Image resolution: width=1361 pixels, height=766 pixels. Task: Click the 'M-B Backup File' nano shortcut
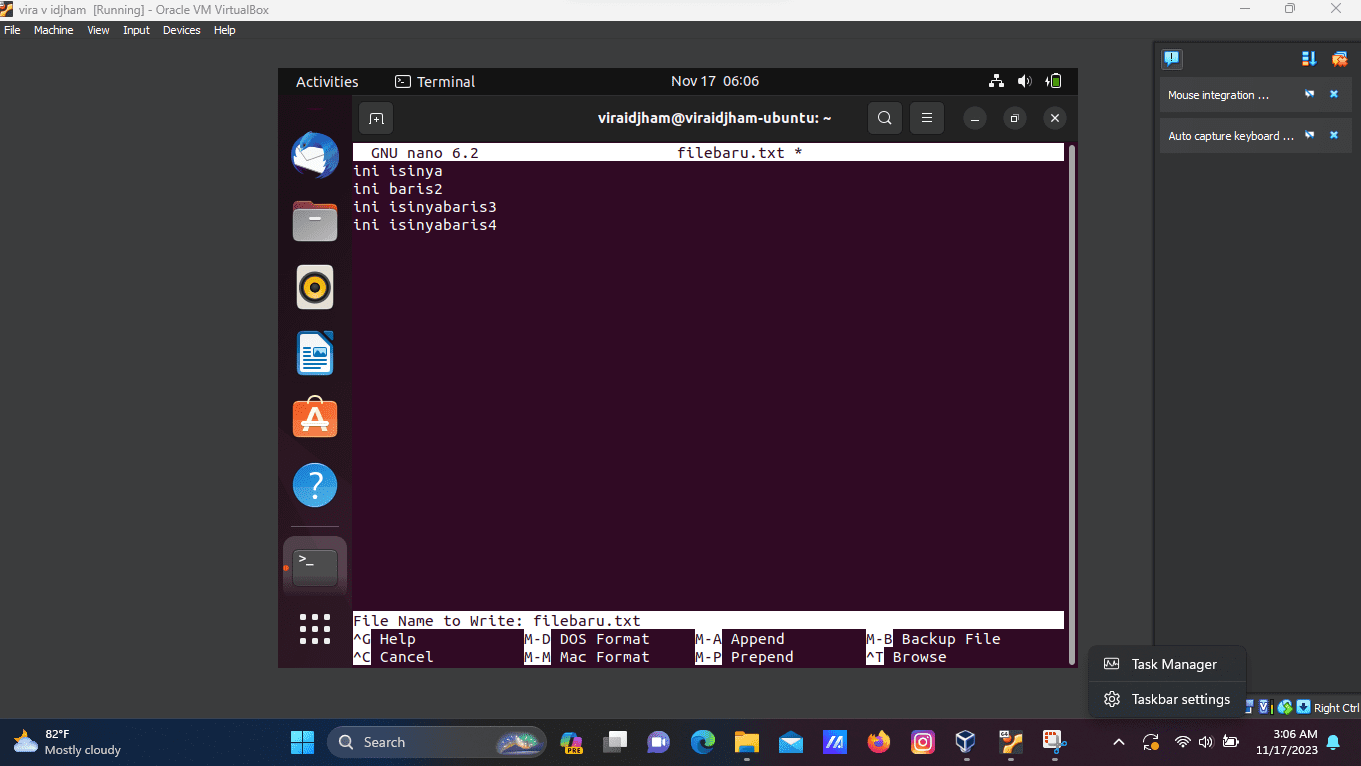coord(933,639)
